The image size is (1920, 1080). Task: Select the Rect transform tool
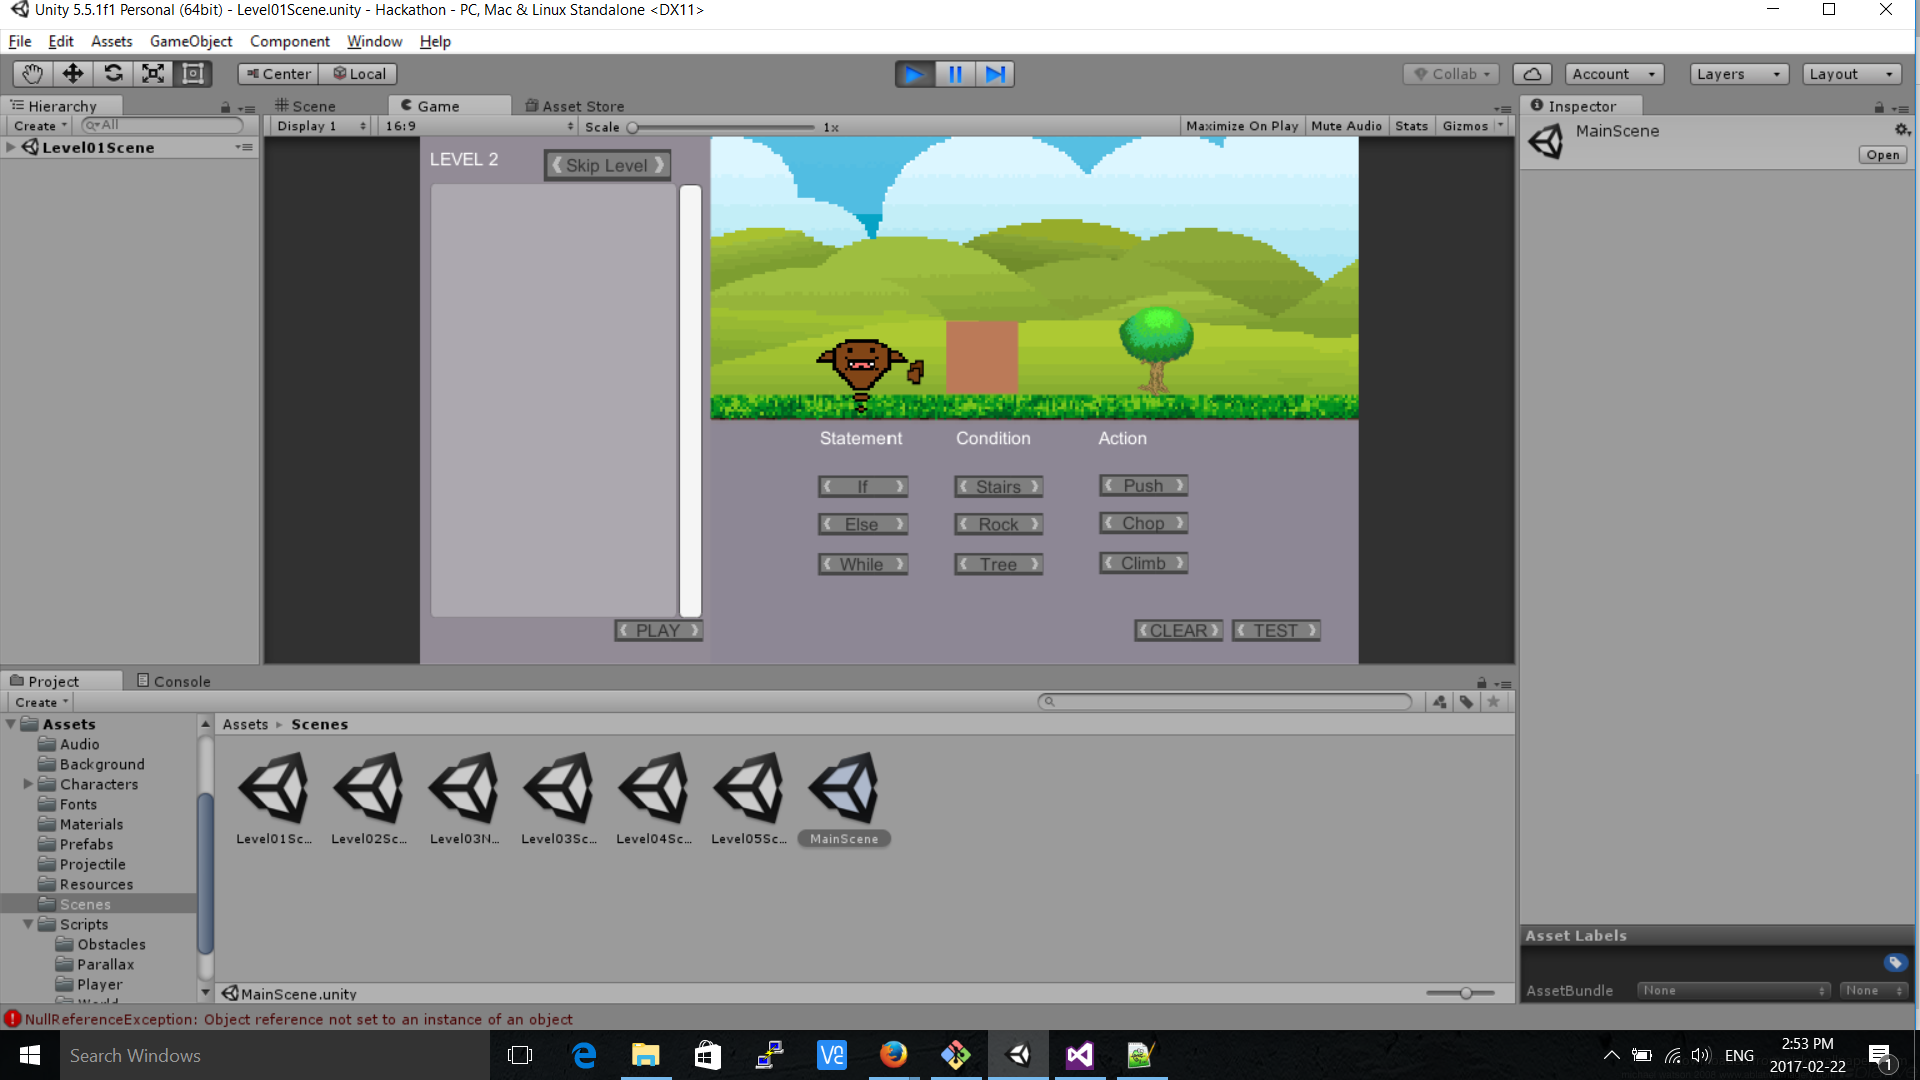[x=193, y=74]
